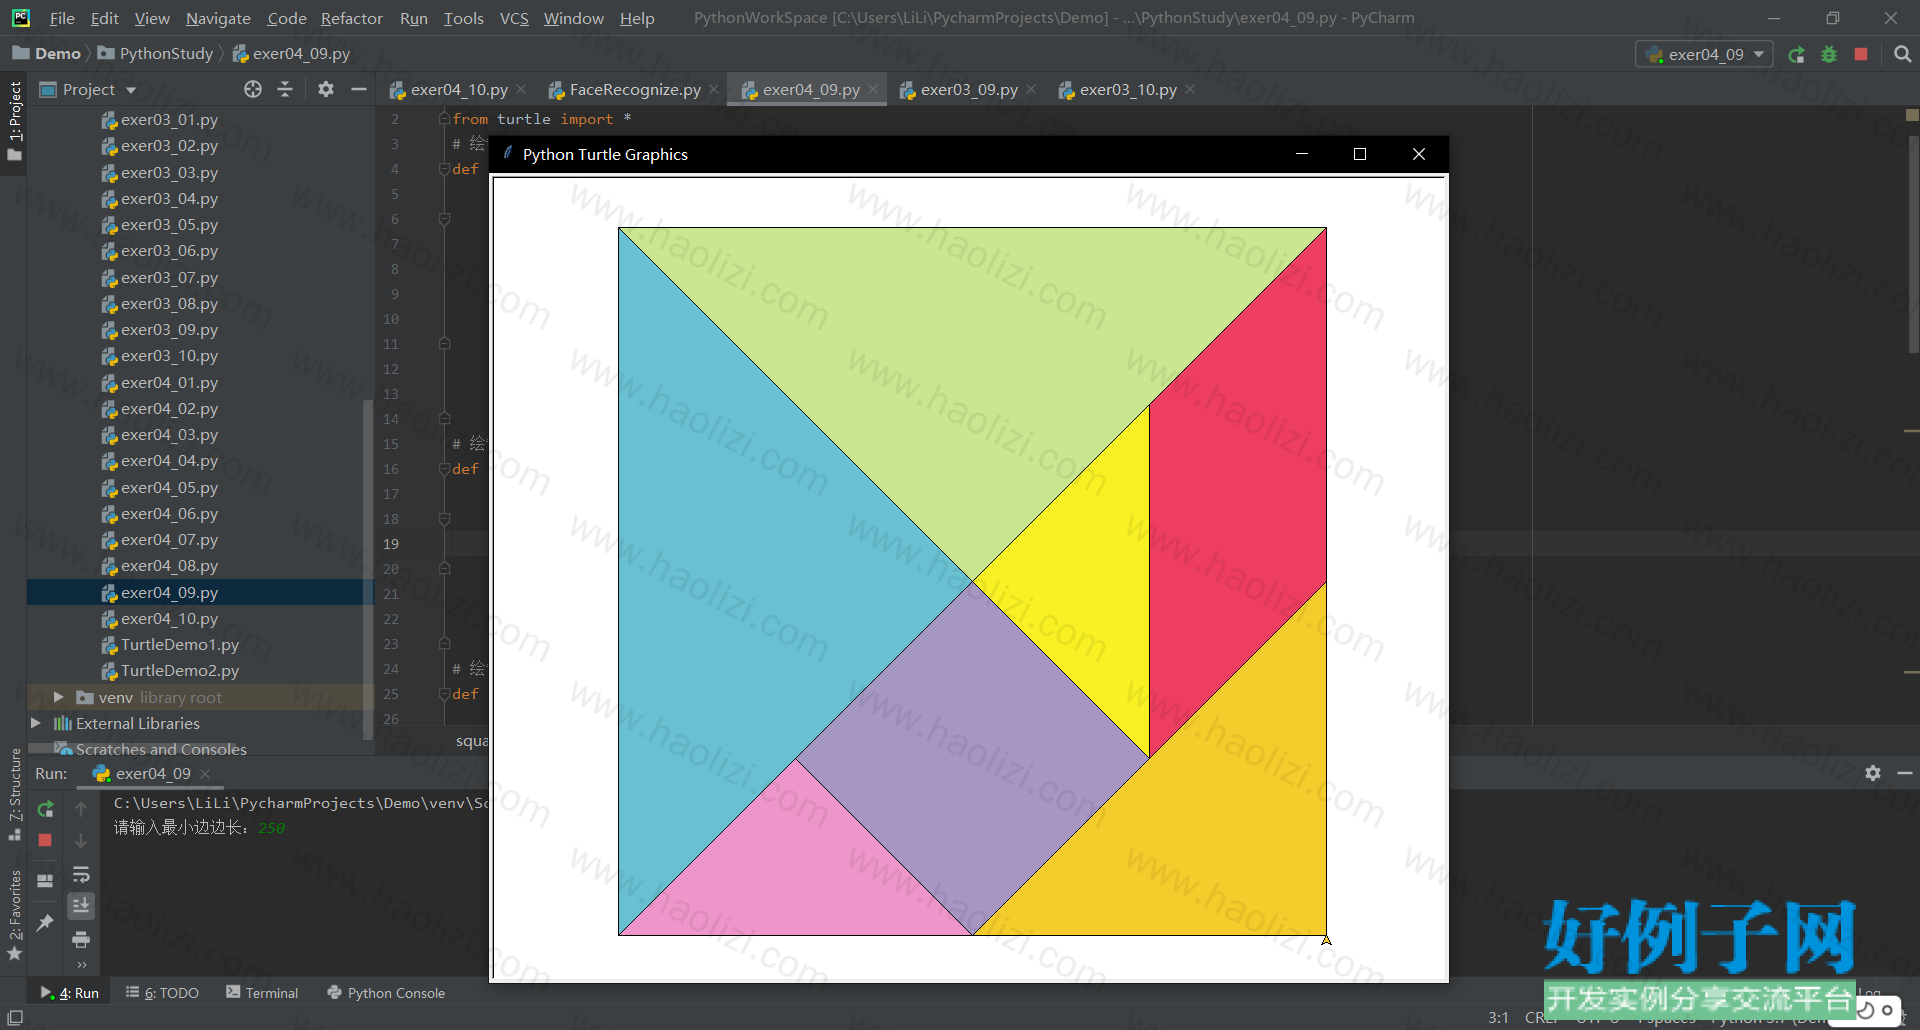The width and height of the screenshot is (1920, 1030).
Task: Click the restore layout icon in Run panel
Action: [x=45, y=881]
